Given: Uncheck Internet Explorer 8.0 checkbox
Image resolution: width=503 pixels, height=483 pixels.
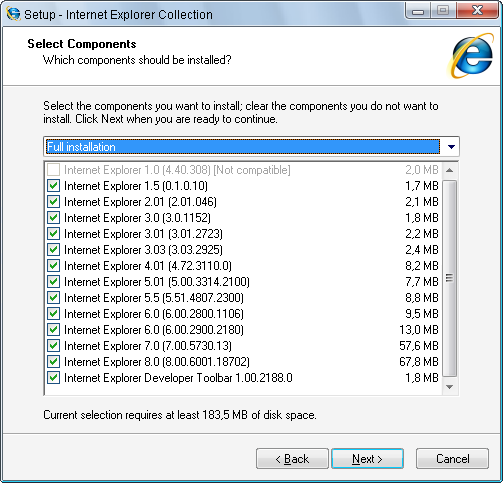Looking at the screenshot, I should coord(53,362).
